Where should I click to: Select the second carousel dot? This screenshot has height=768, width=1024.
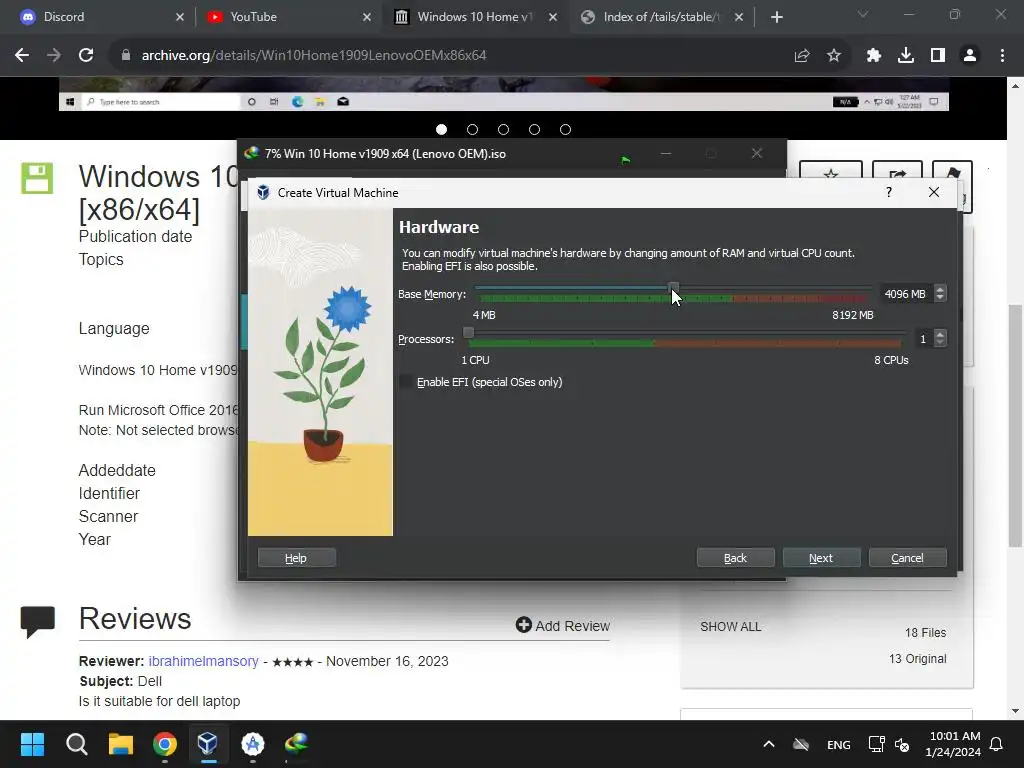[472, 129]
